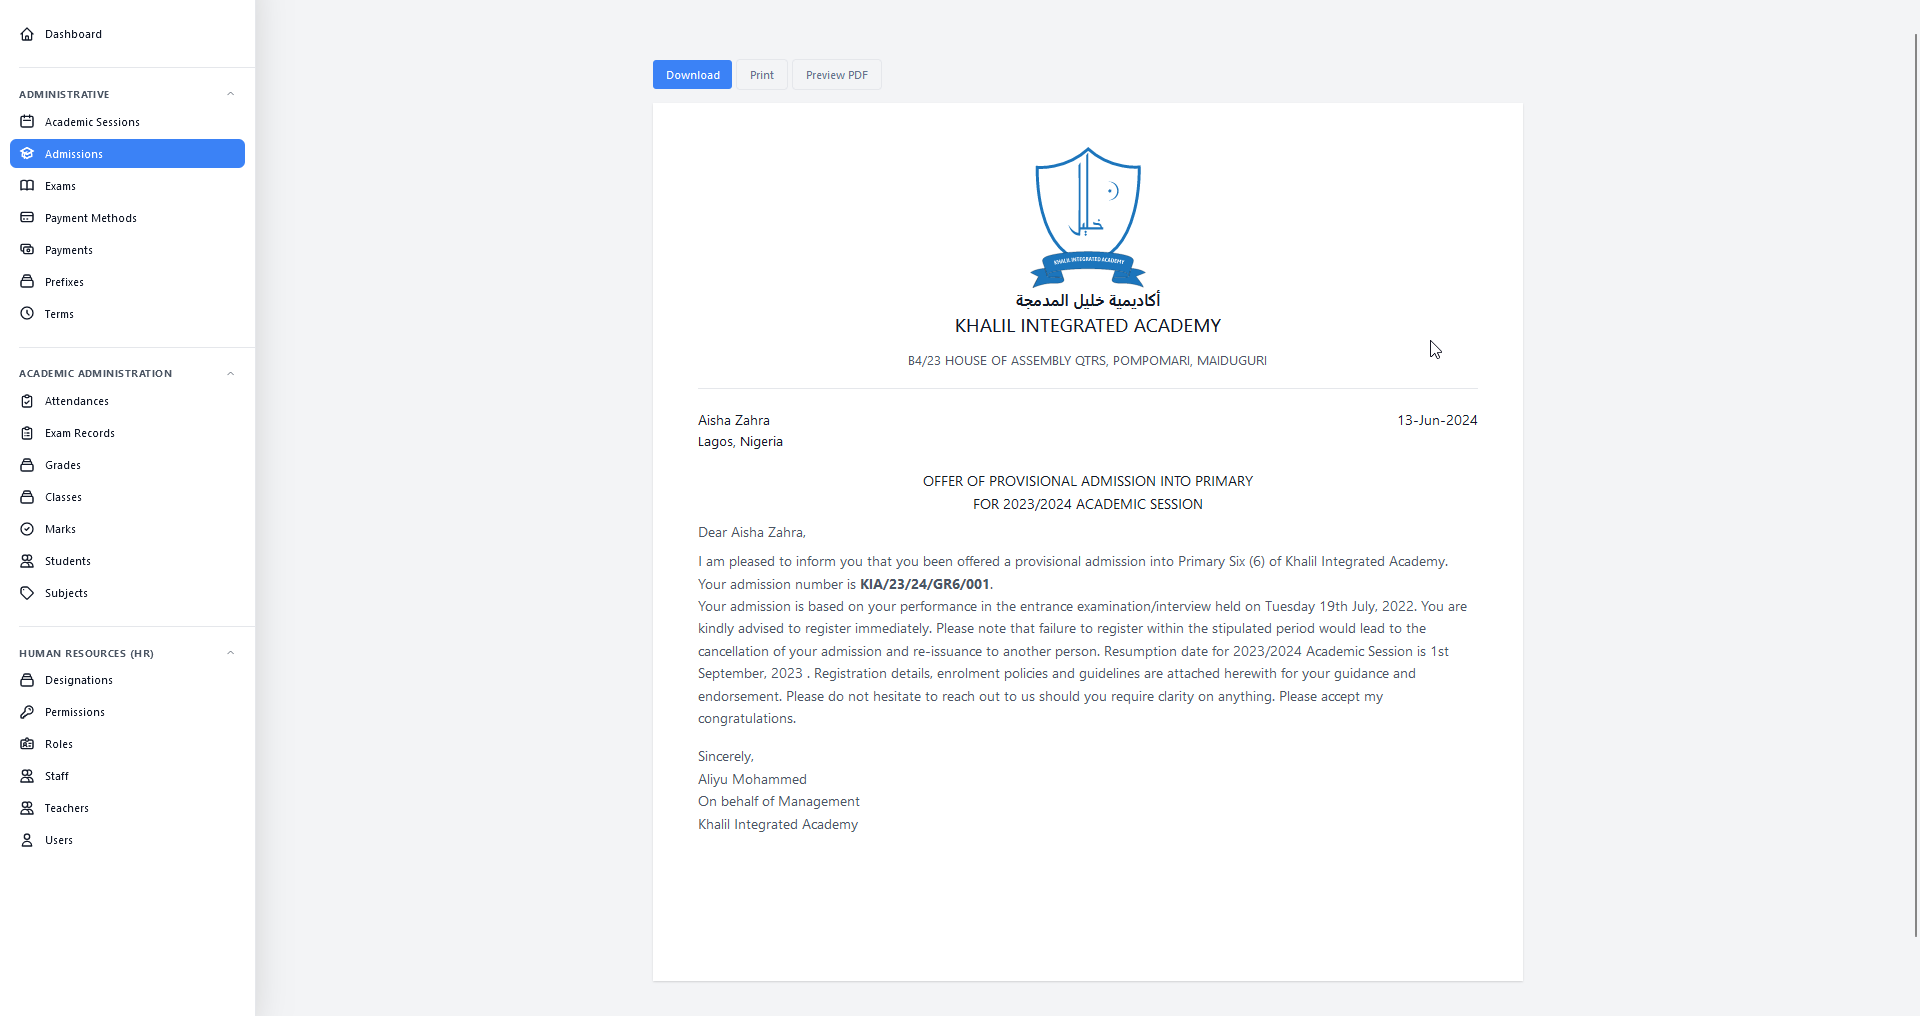This screenshot has height=1016, width=1920.
Task: Collapse the Human Resources section
Action: coord(230,652)
